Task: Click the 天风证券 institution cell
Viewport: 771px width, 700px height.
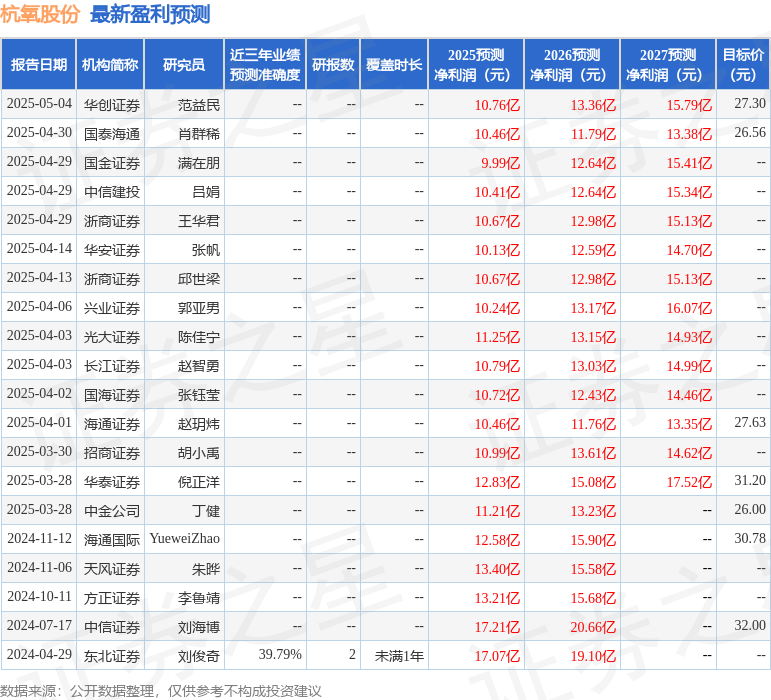Action: (x=112, y=569)
